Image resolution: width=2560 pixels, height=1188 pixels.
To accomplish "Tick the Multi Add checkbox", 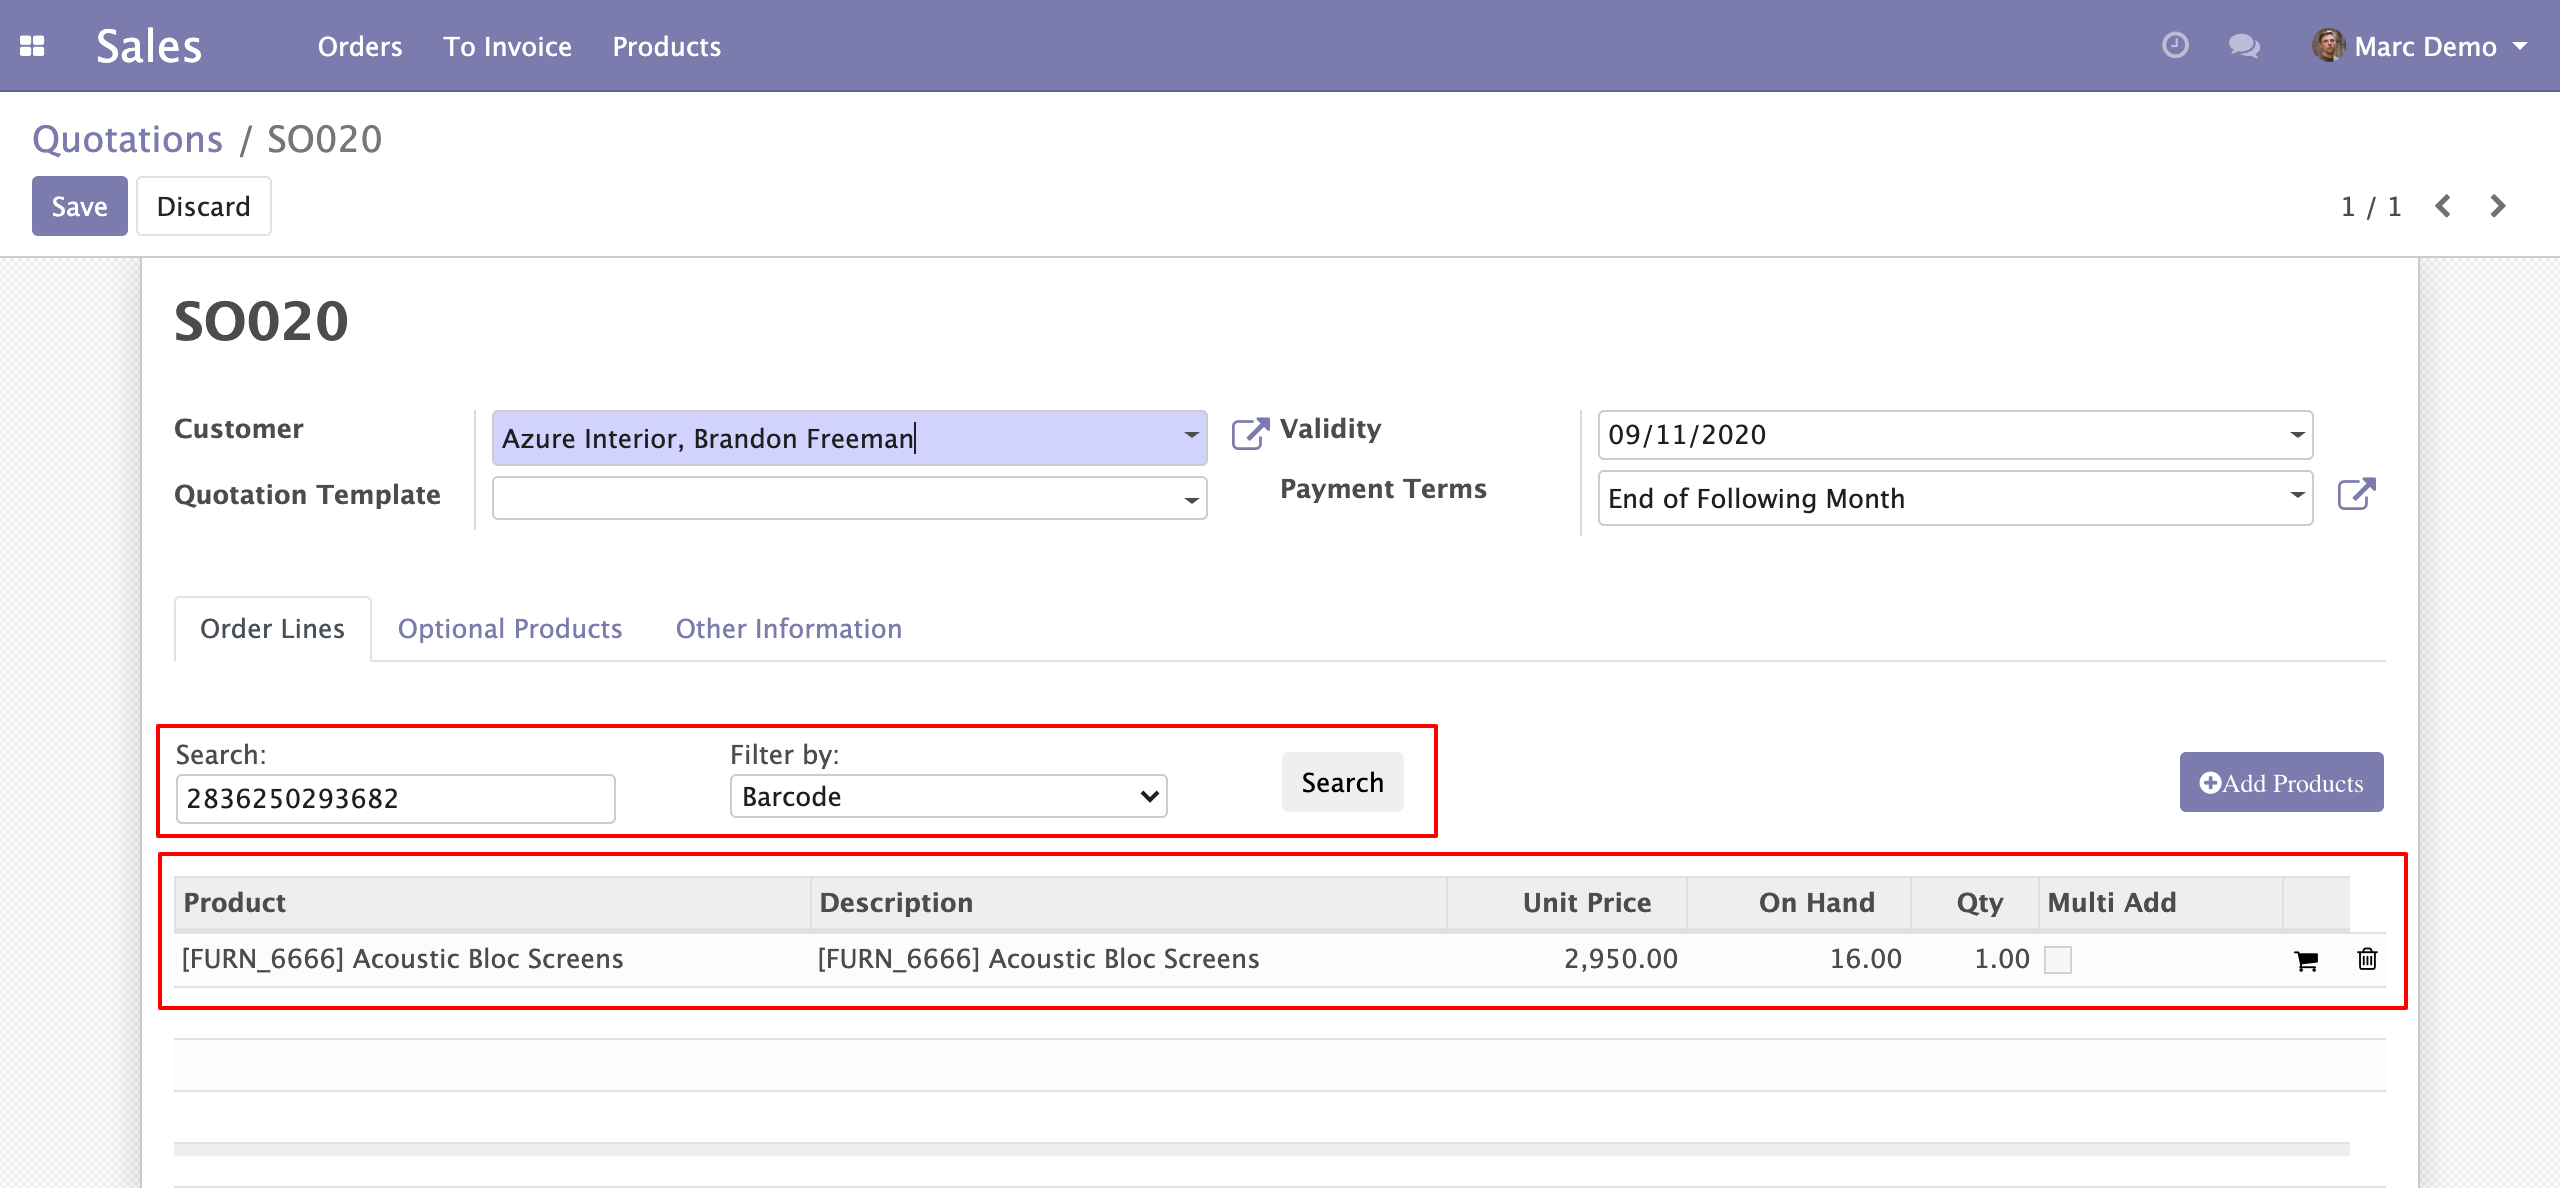I will click(2058, 960).
